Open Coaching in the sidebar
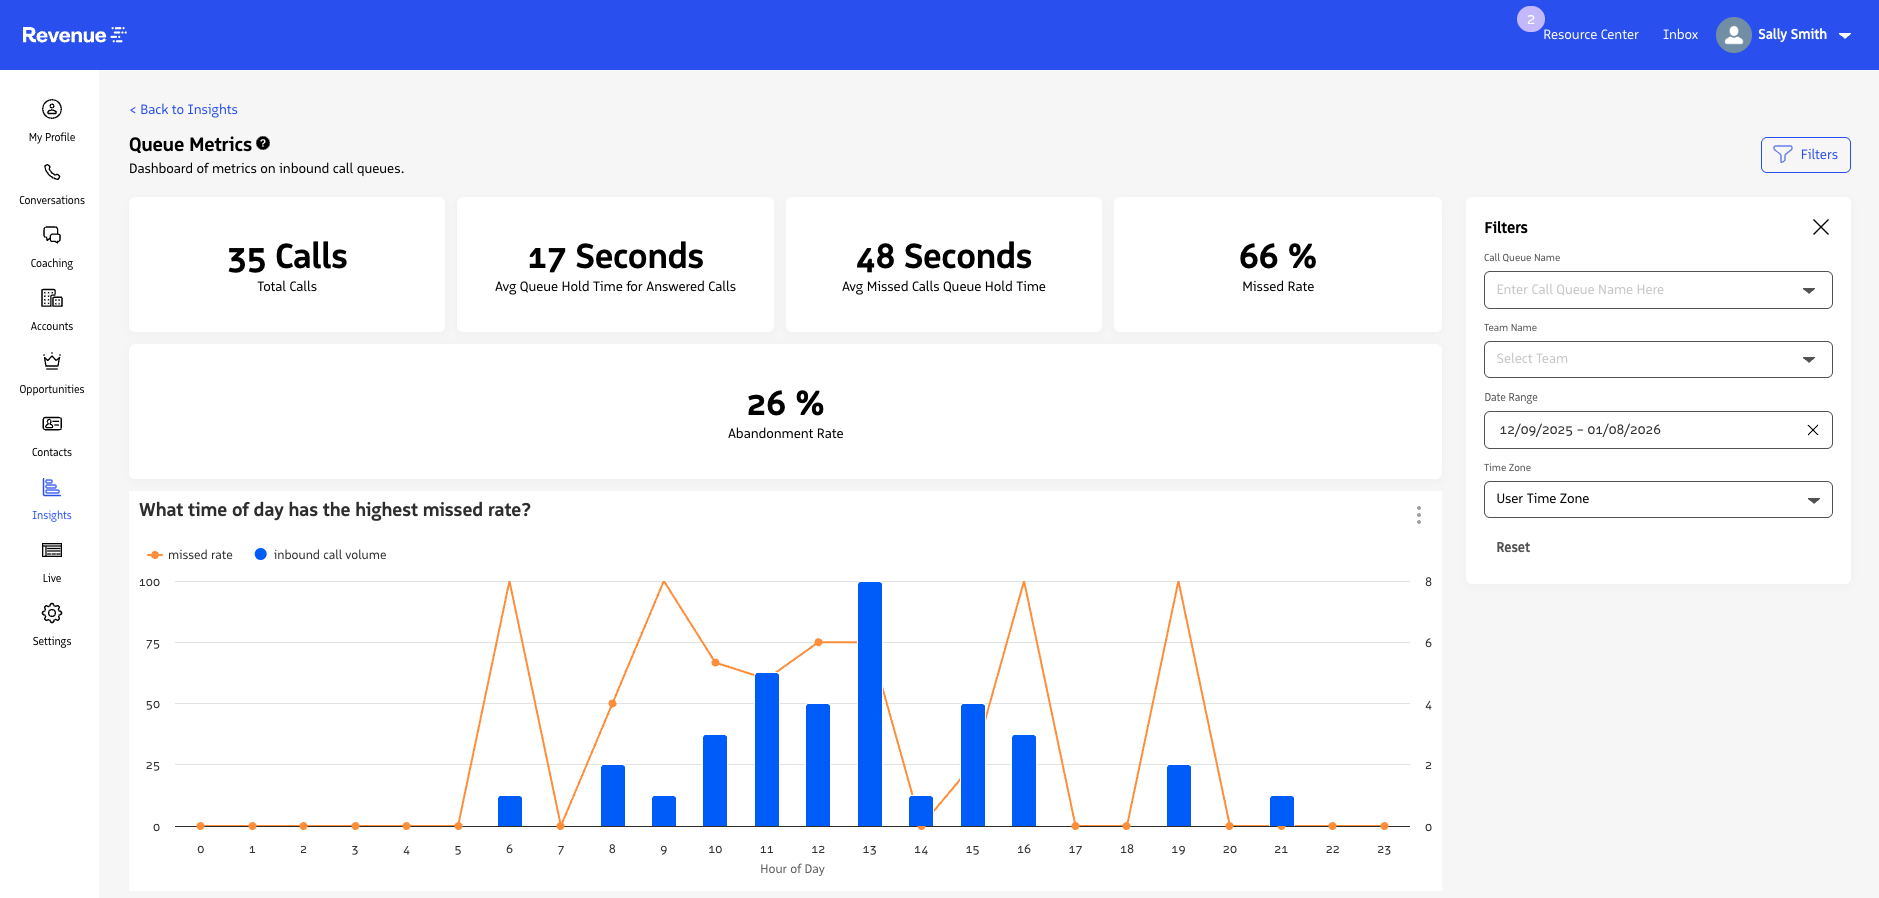Screen dimensions: 1879x898 point(52,235)
